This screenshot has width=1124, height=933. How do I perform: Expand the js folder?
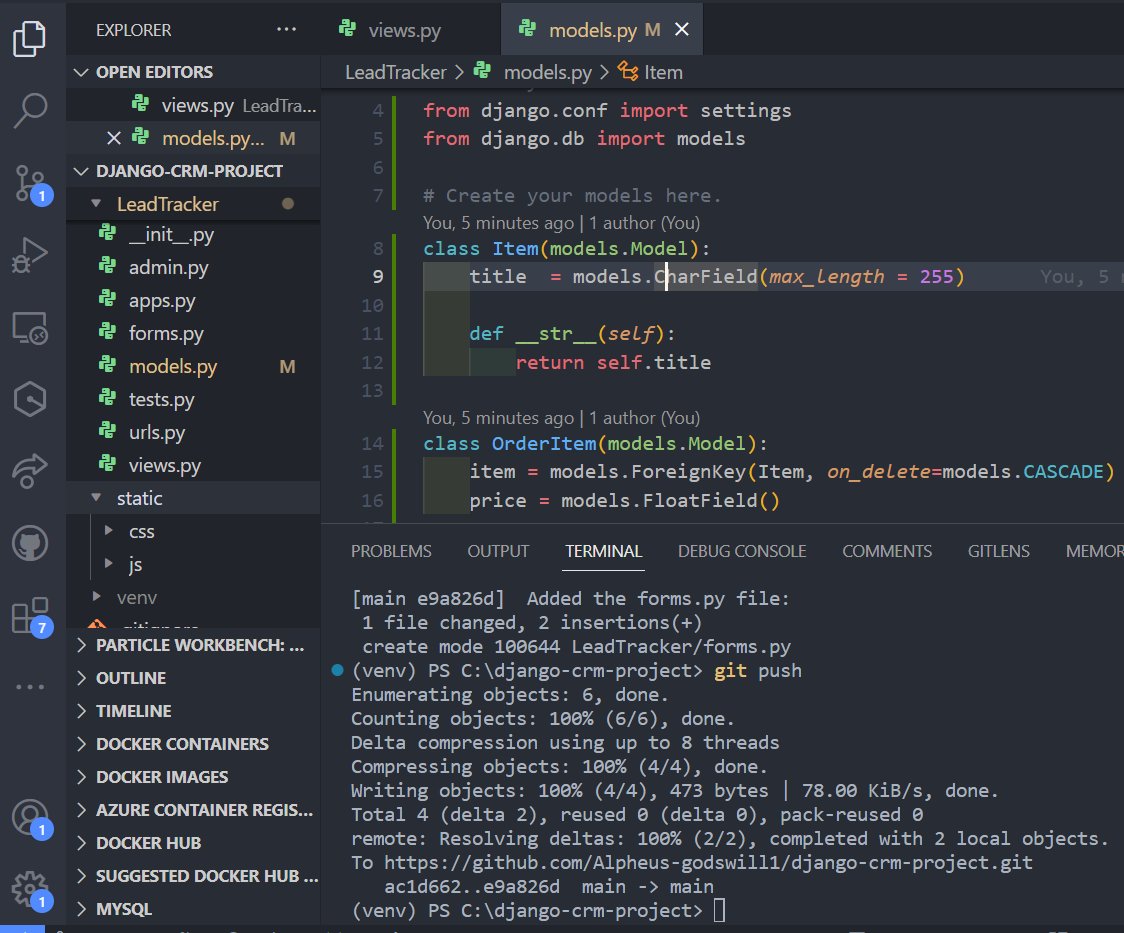point(194,565)
